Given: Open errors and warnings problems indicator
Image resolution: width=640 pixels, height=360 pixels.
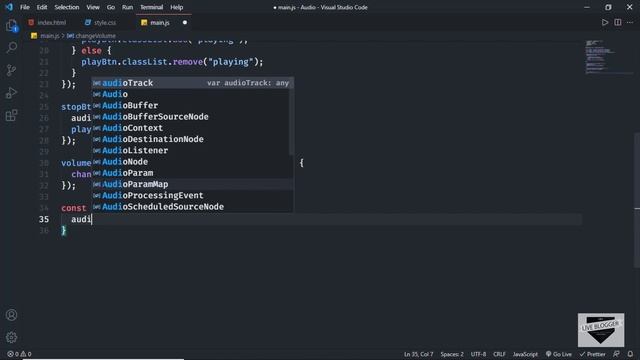Looking at the screenshot, I should (19, 354).
